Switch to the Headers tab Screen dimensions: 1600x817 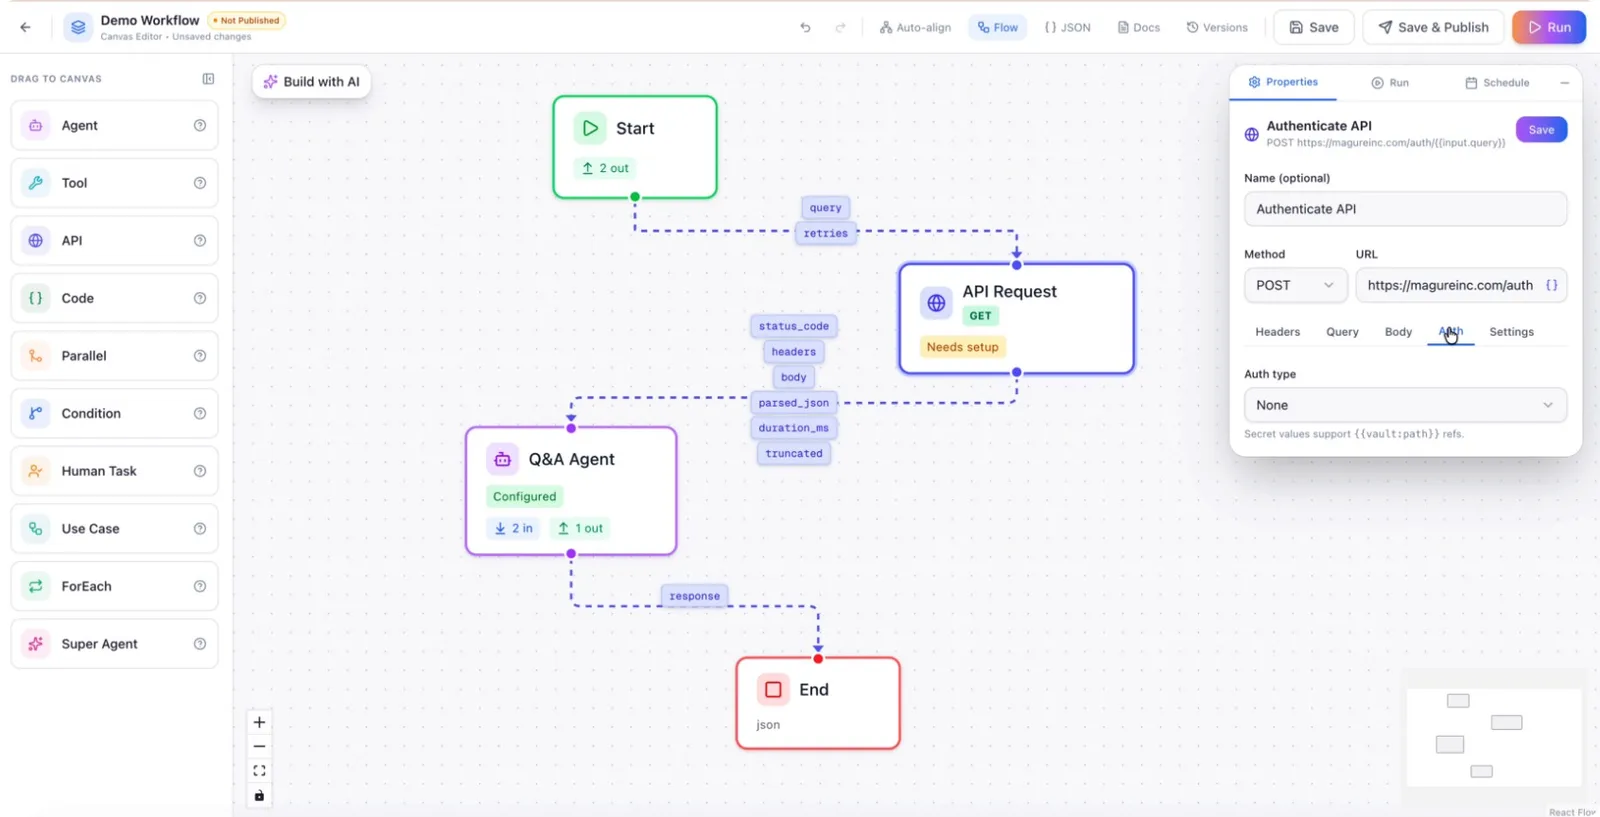tap(1277, 332)
